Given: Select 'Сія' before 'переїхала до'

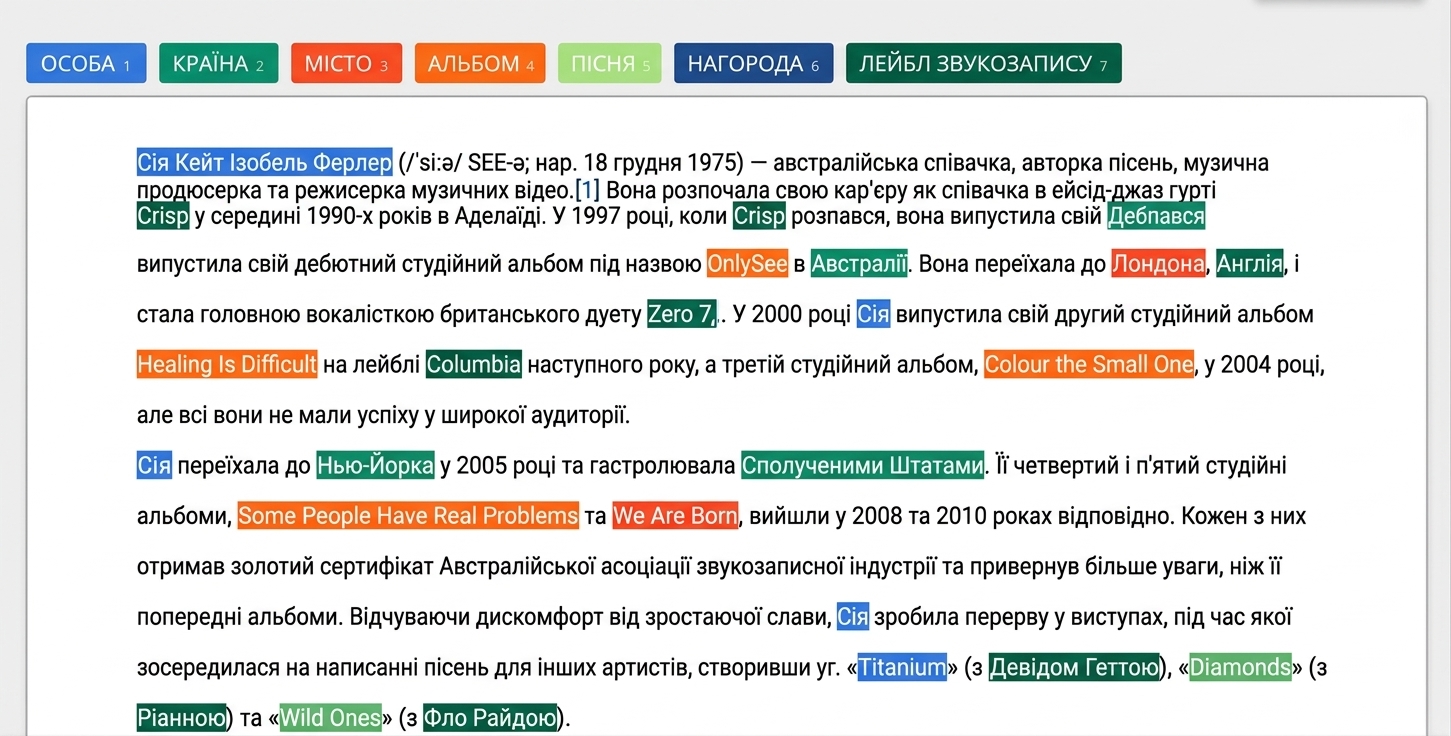Looking at the screenshot, I should pos(154,465).
